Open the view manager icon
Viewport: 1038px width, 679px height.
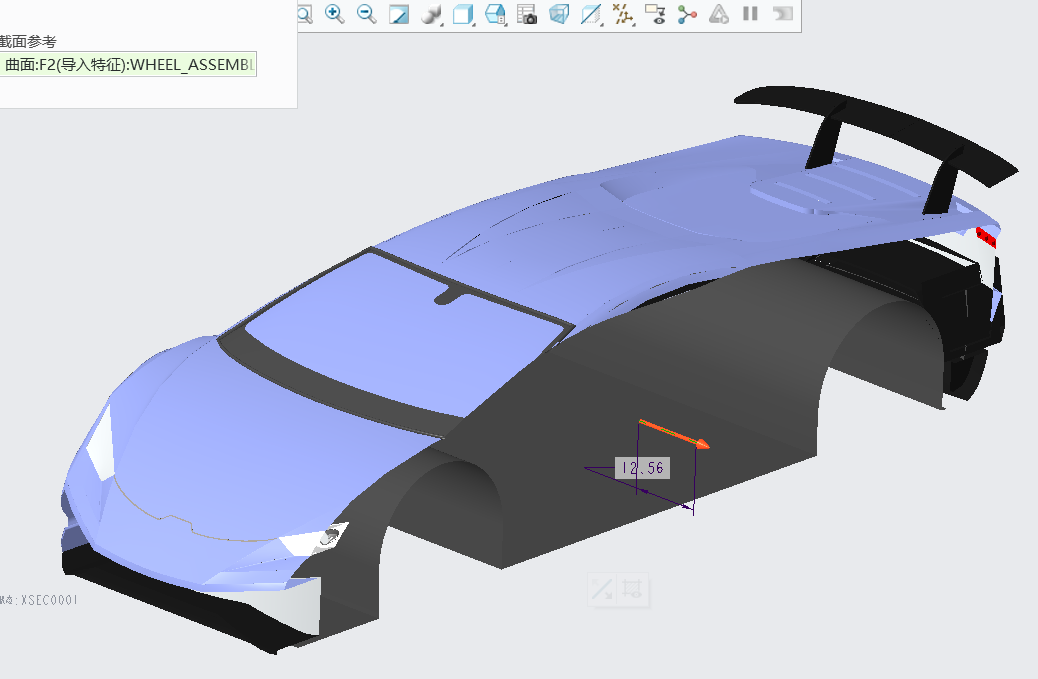coord(495,14)
